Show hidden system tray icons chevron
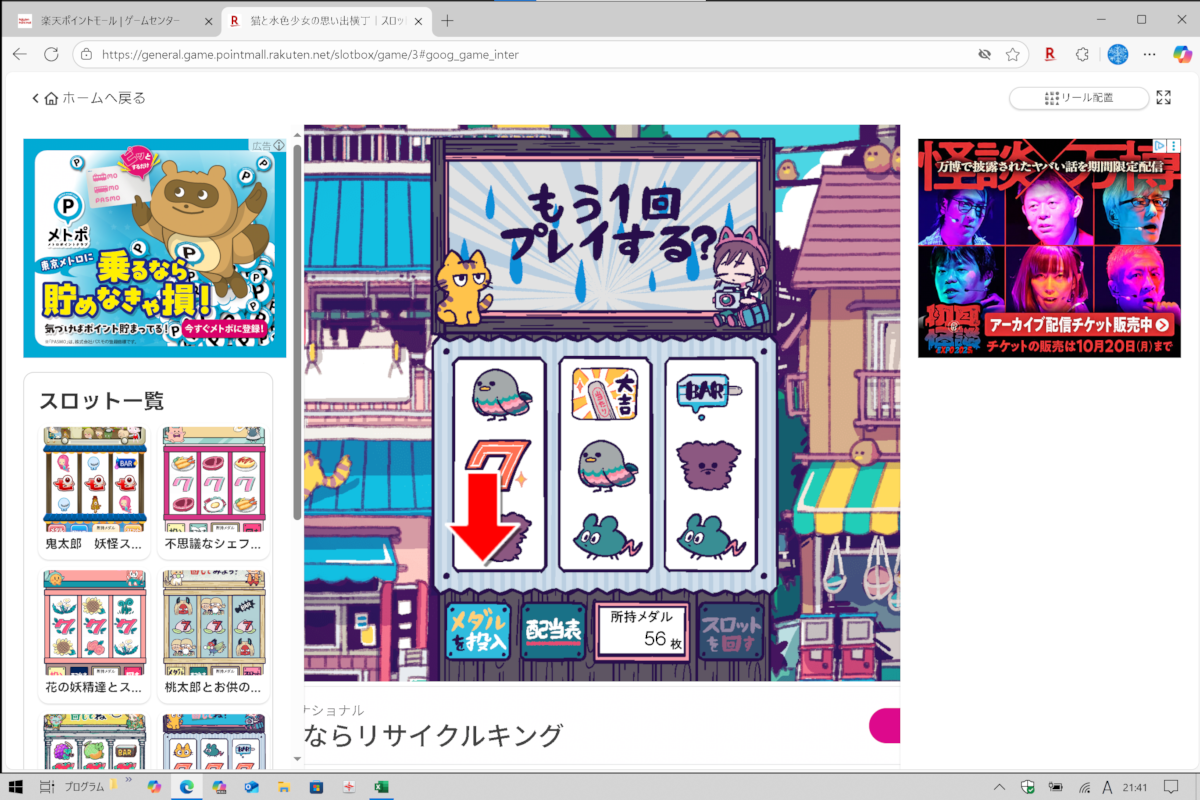The image size is (1200, 800). coord(999,786)
